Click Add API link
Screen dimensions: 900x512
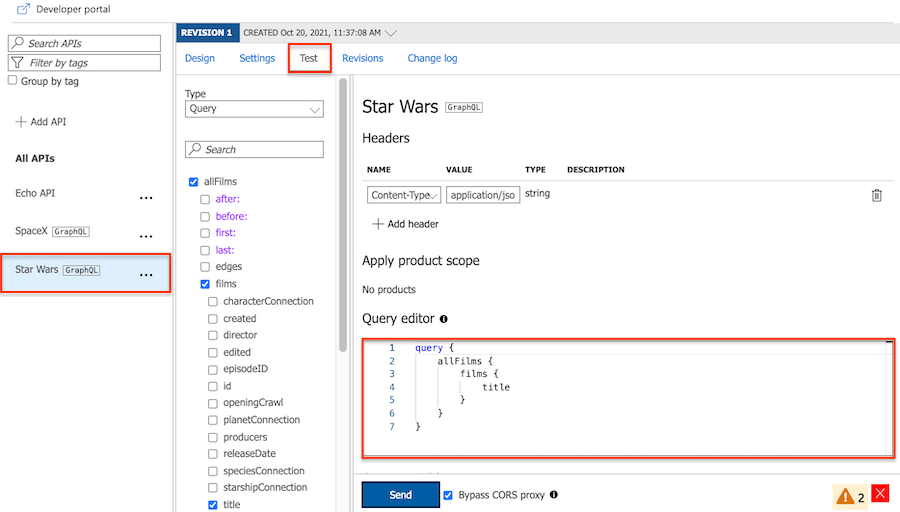pos(48,122)
